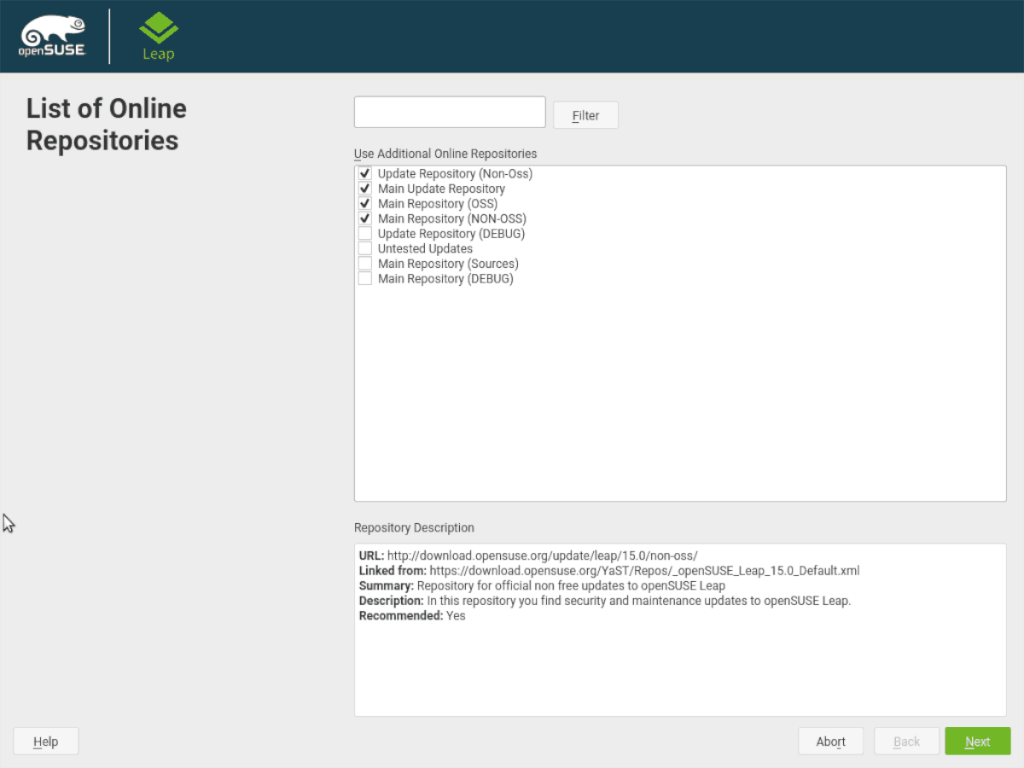1024x768 pixels.
Task: Enable the Untested Updates checkbox
Action: pyautogui.click(x=365, y=248)
